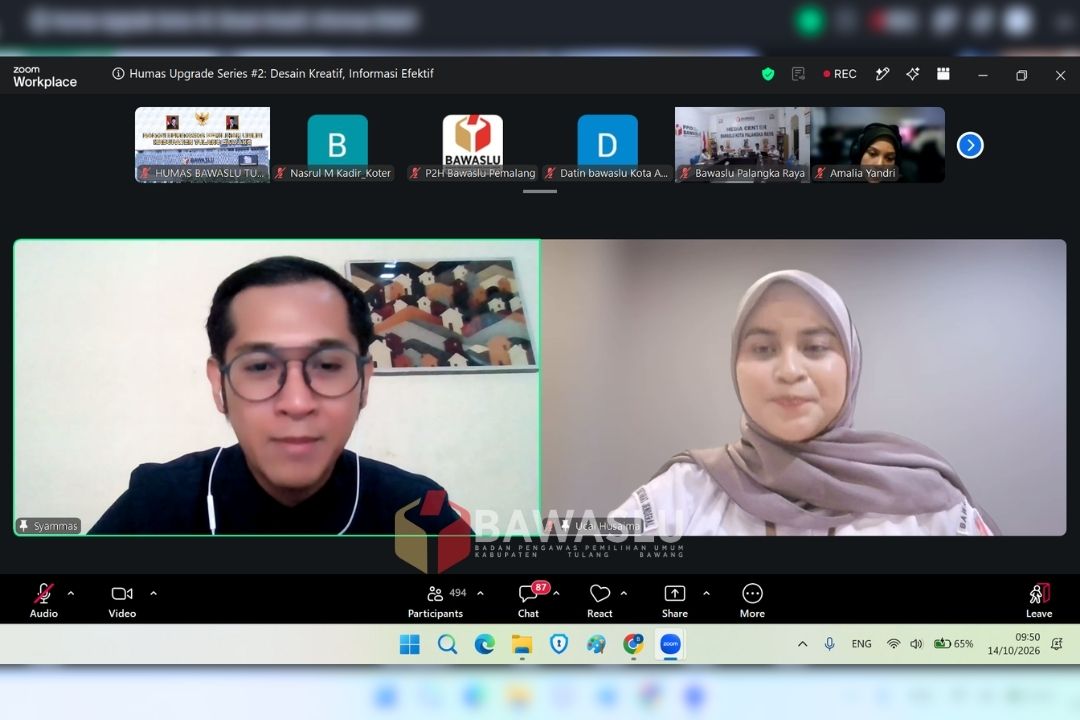The image size is (1080, 720).
Task: Open the meeting notes icon beside REC
Action: (798, 74)
